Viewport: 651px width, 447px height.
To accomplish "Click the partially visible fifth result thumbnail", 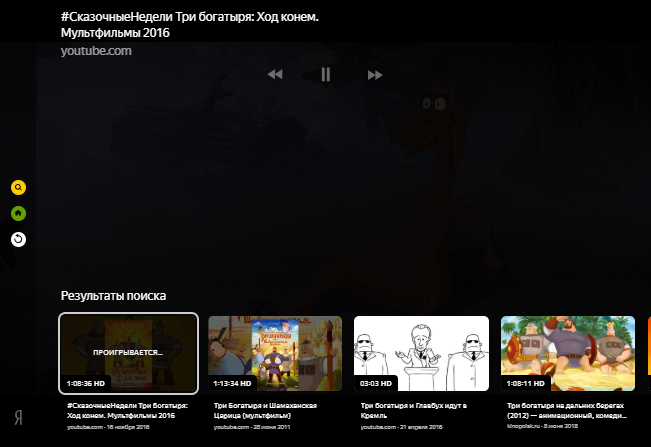I will click(648, 354).
